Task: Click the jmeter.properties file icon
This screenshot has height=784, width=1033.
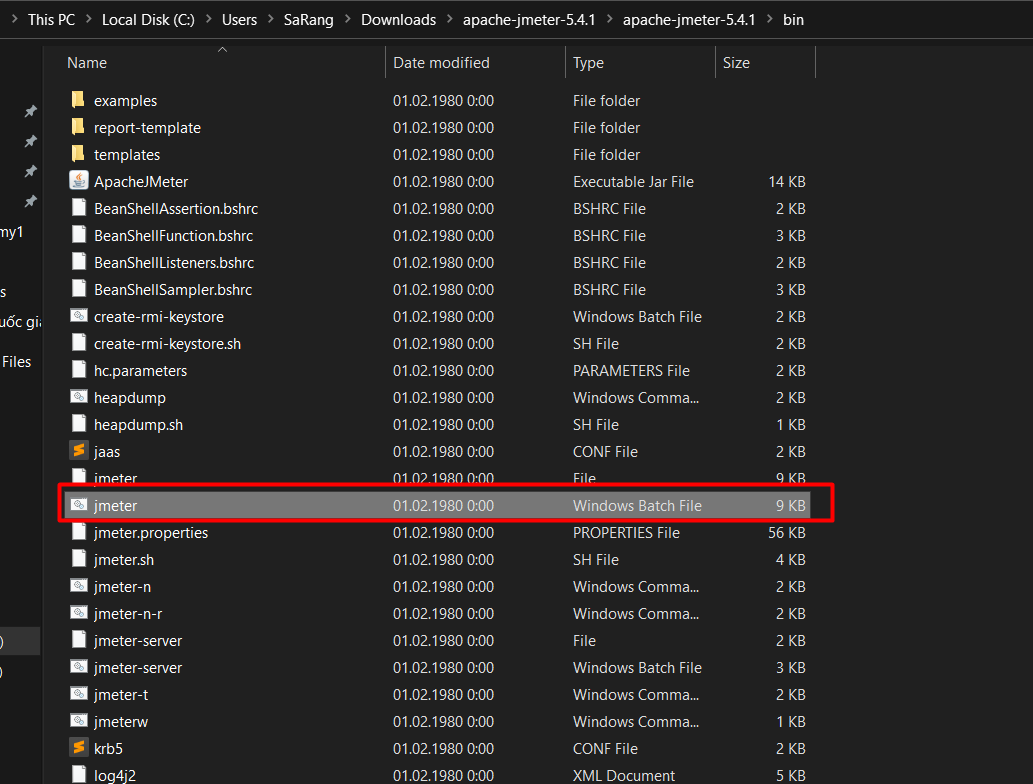Action: tap(78, 532)
